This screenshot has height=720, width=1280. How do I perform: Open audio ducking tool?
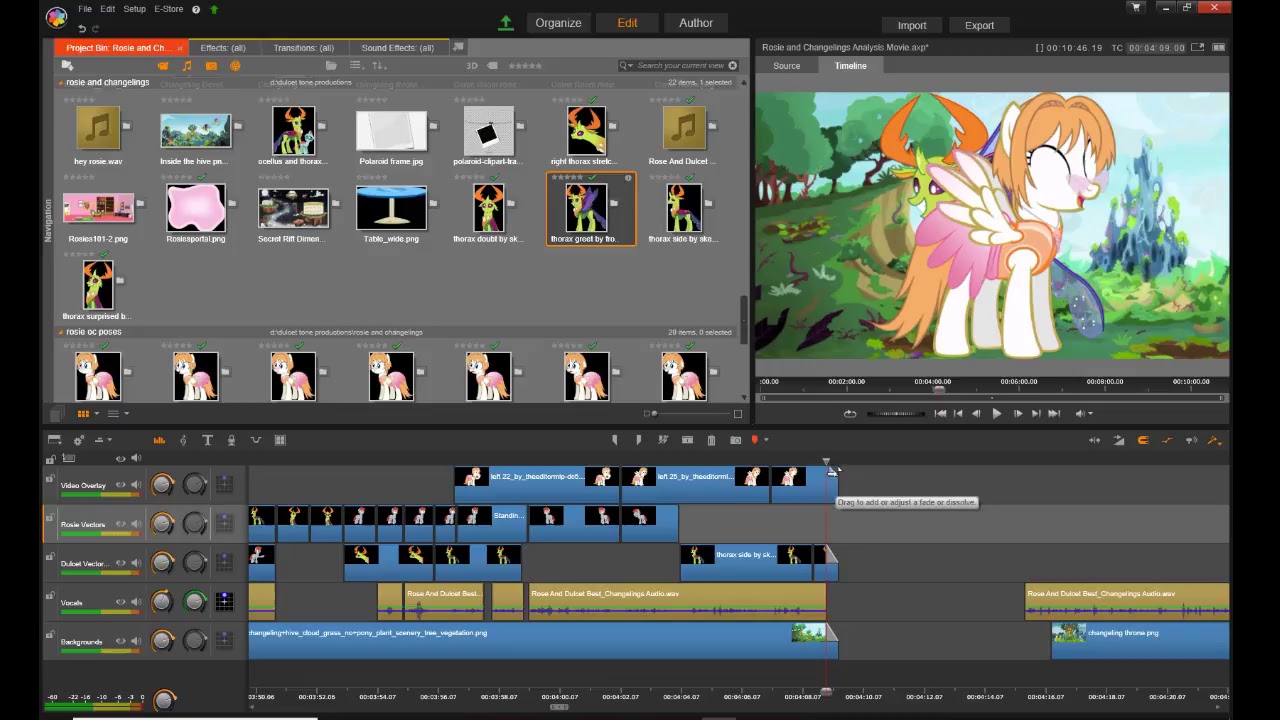(x=255, y=440)
